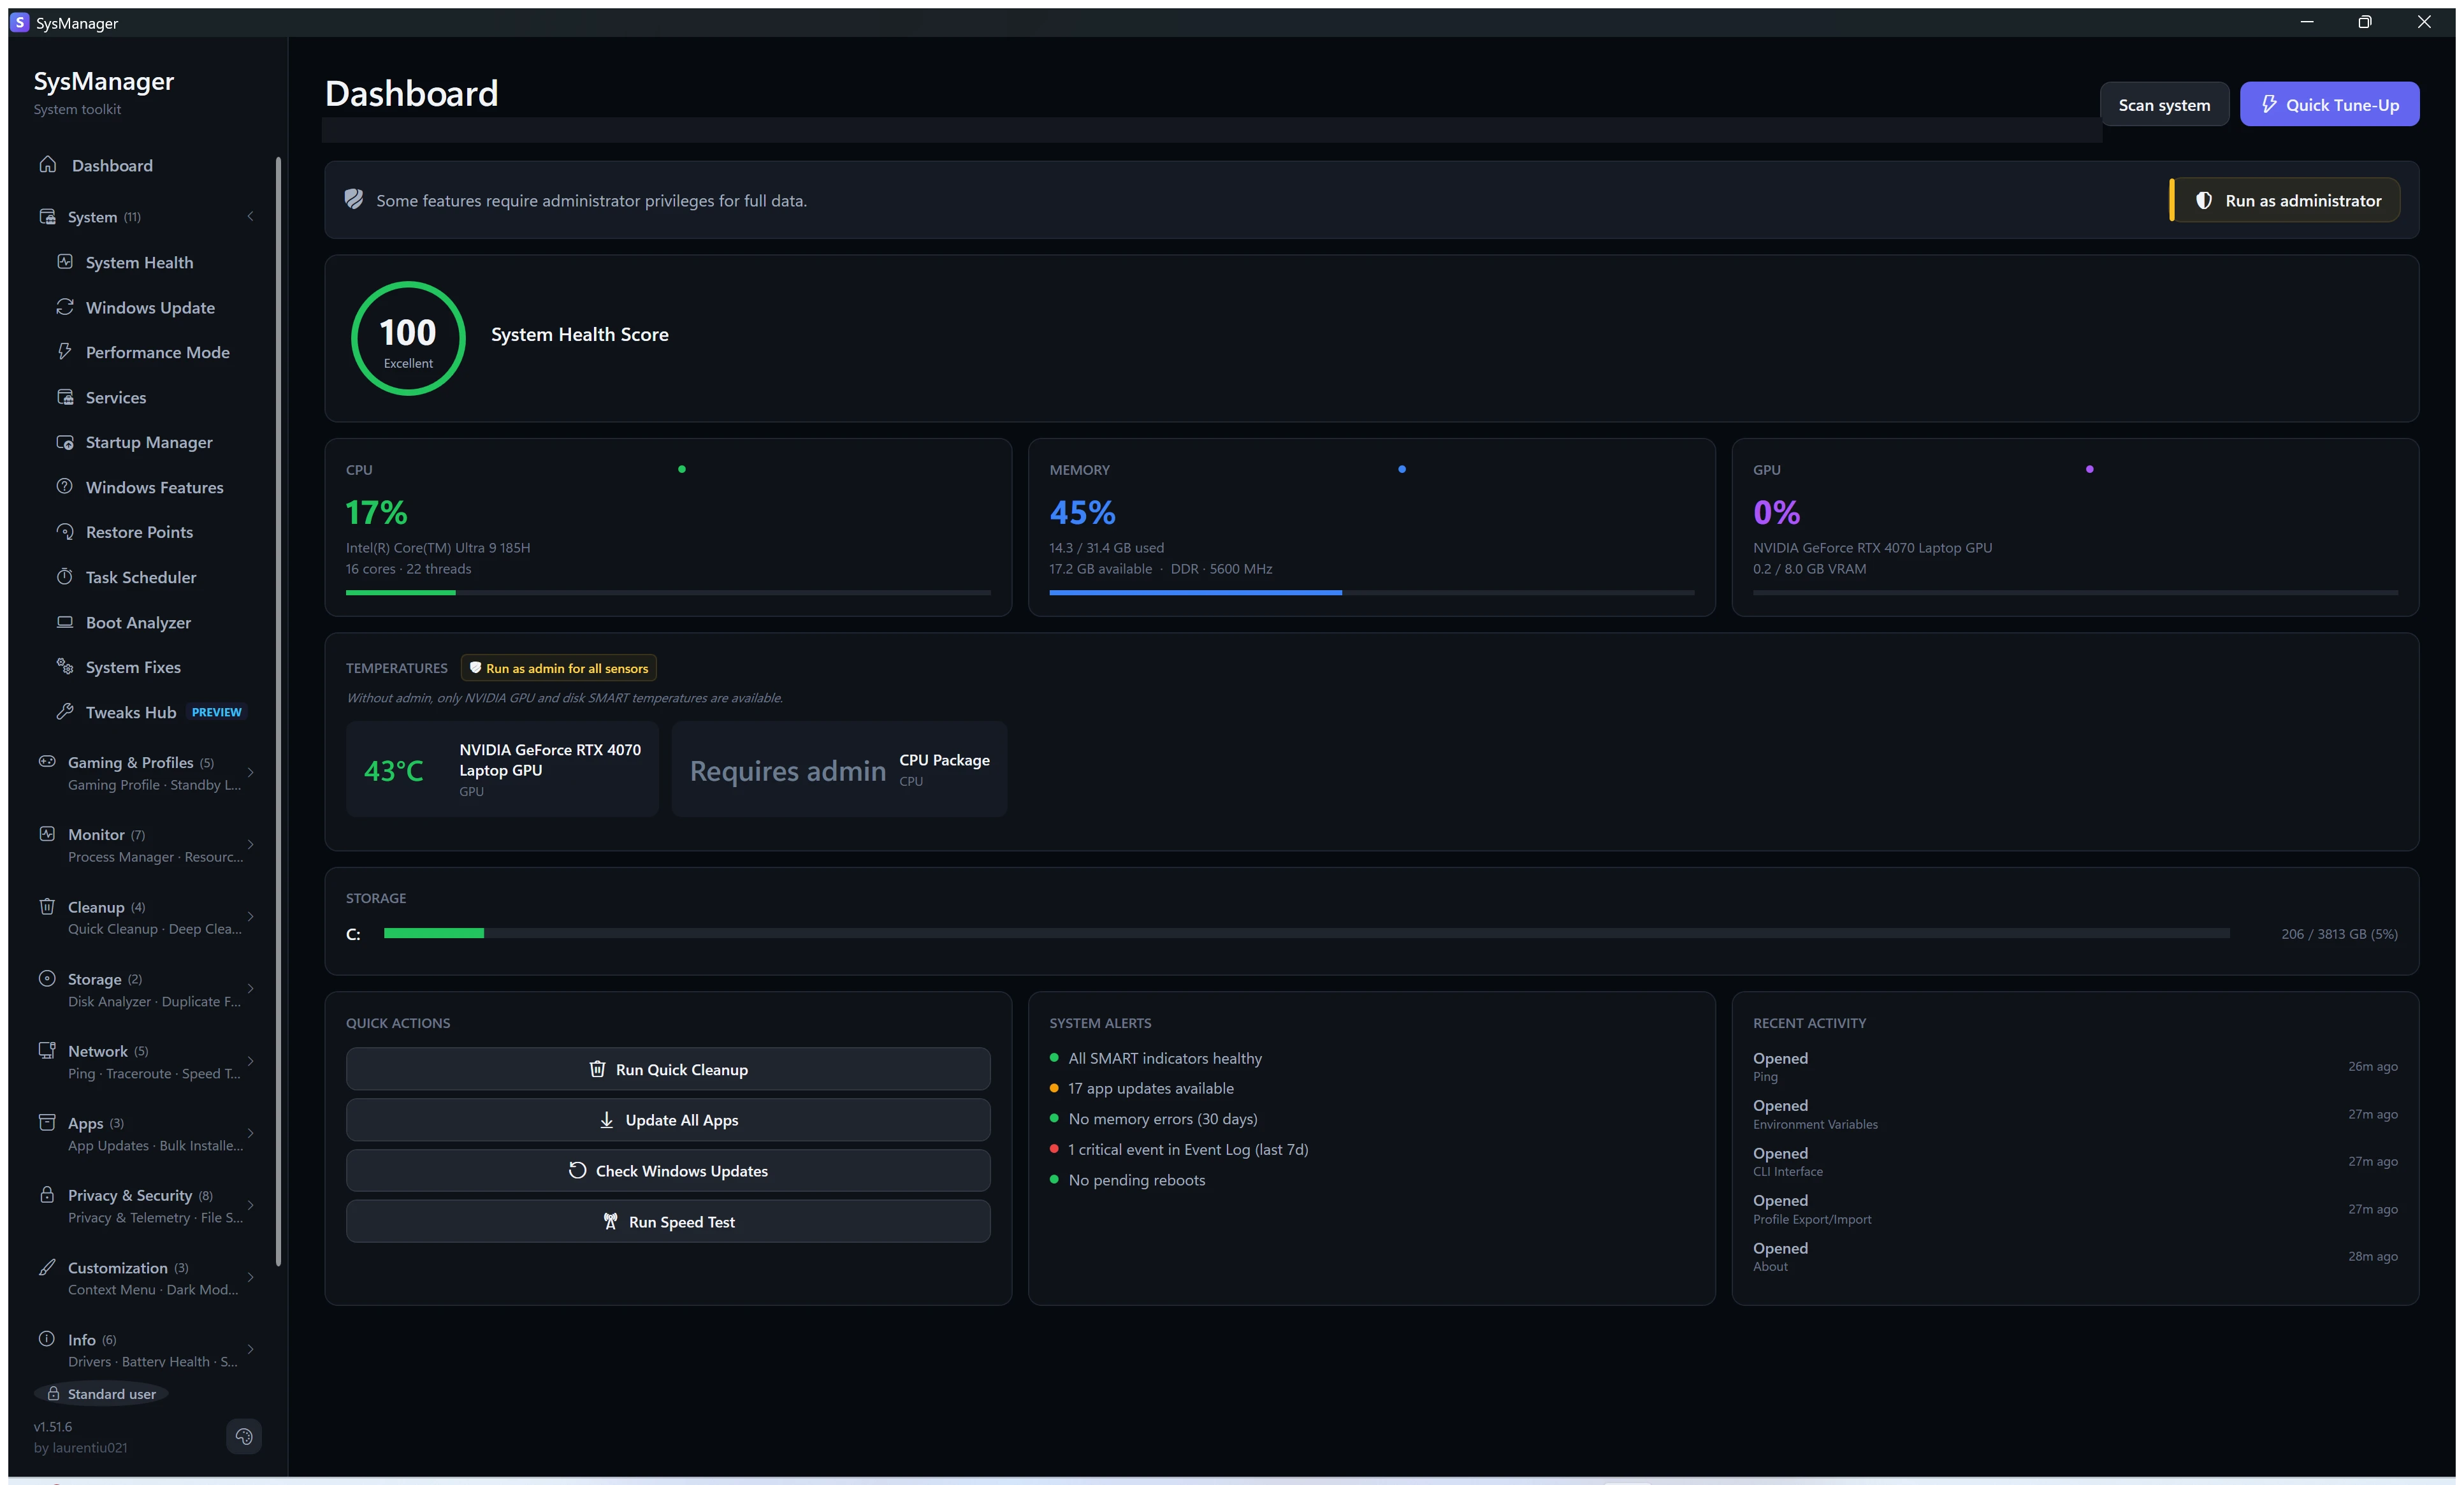Viewport: 2464px width, 1485px height.
Task: Click the Memory usage progress bar
Action: pyautogui.click(x=1371, y=593)
